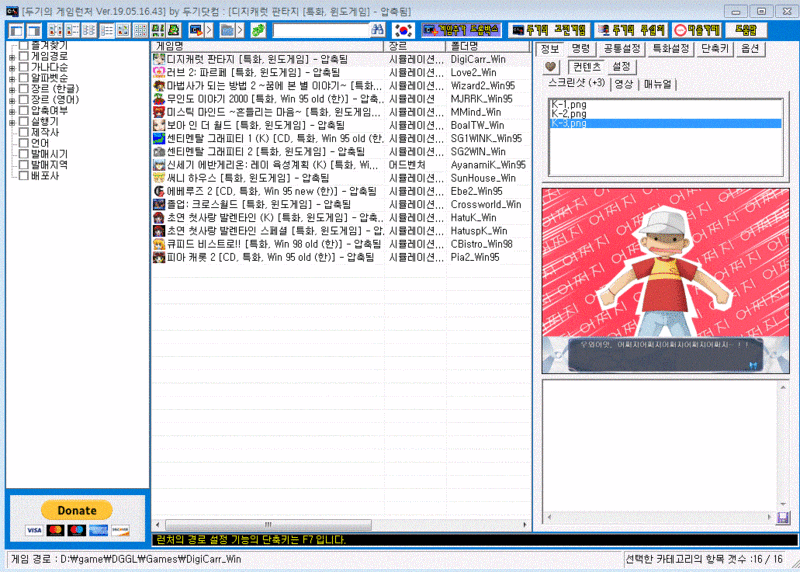800x572 pixels.
Task: Check the 제작사 checkbox
Action: [23, 132]
